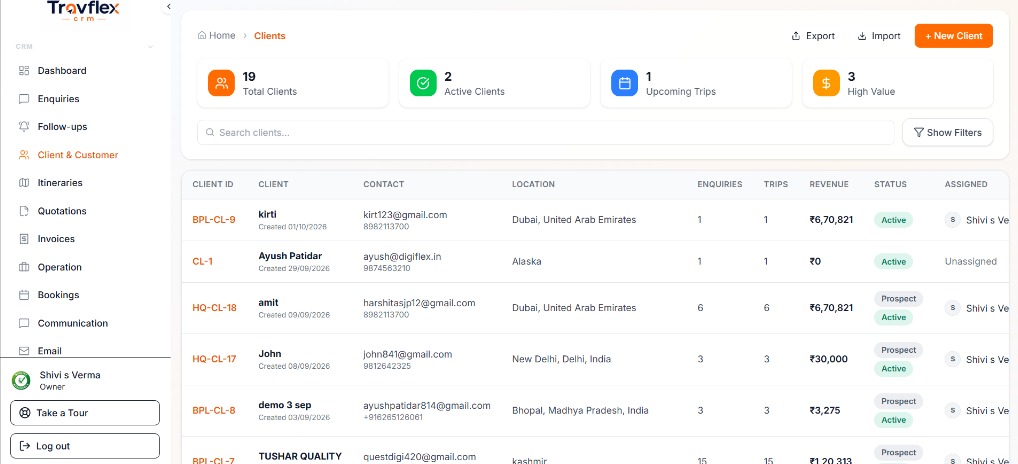Image resolution: width=1018 pixels, height=464 pixels.
Task: Collapse the CRM section chevron
Action: 151,47
